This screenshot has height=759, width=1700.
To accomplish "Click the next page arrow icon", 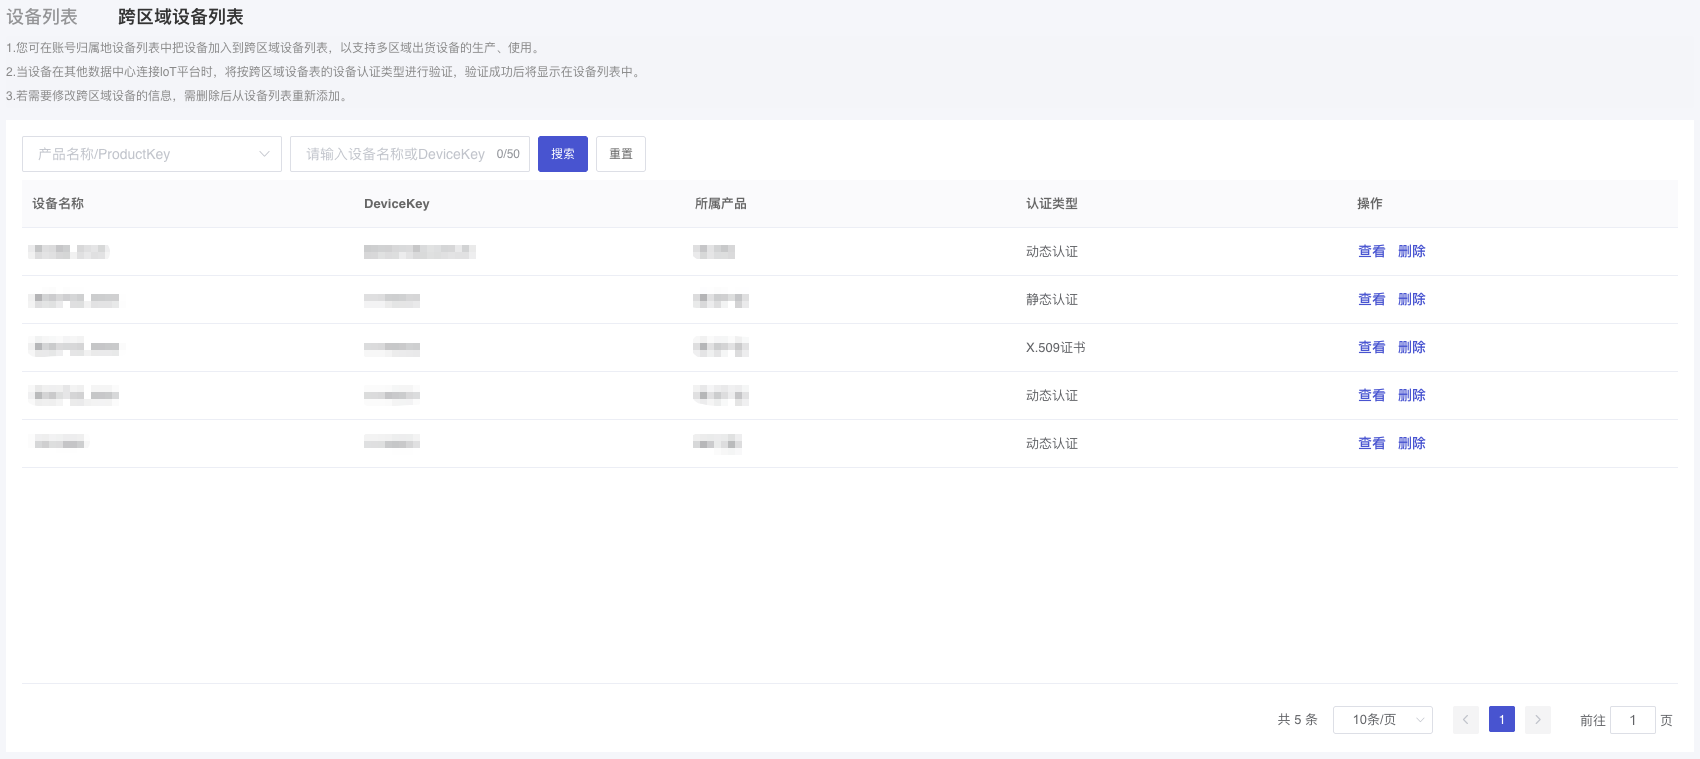I will tap(1538, 720).
